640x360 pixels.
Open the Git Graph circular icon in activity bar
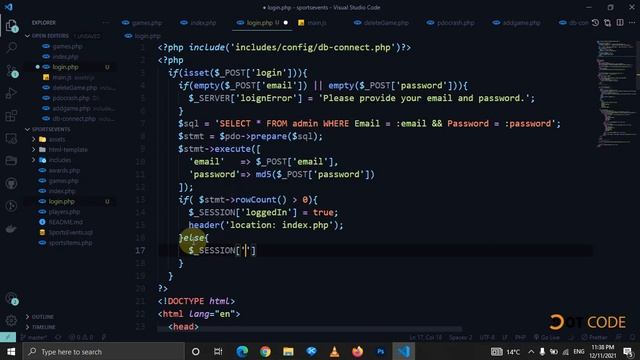tap(11, 206)
